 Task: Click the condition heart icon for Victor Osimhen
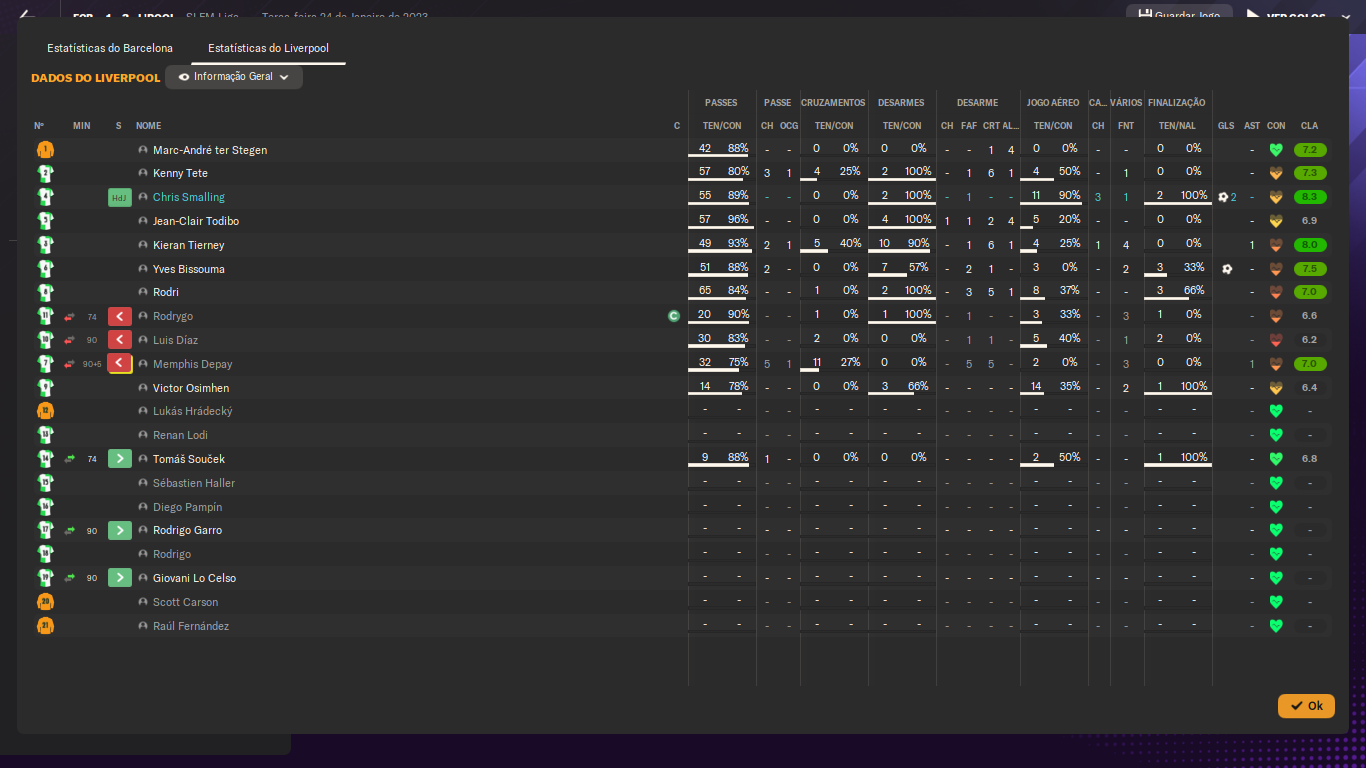1276,388
